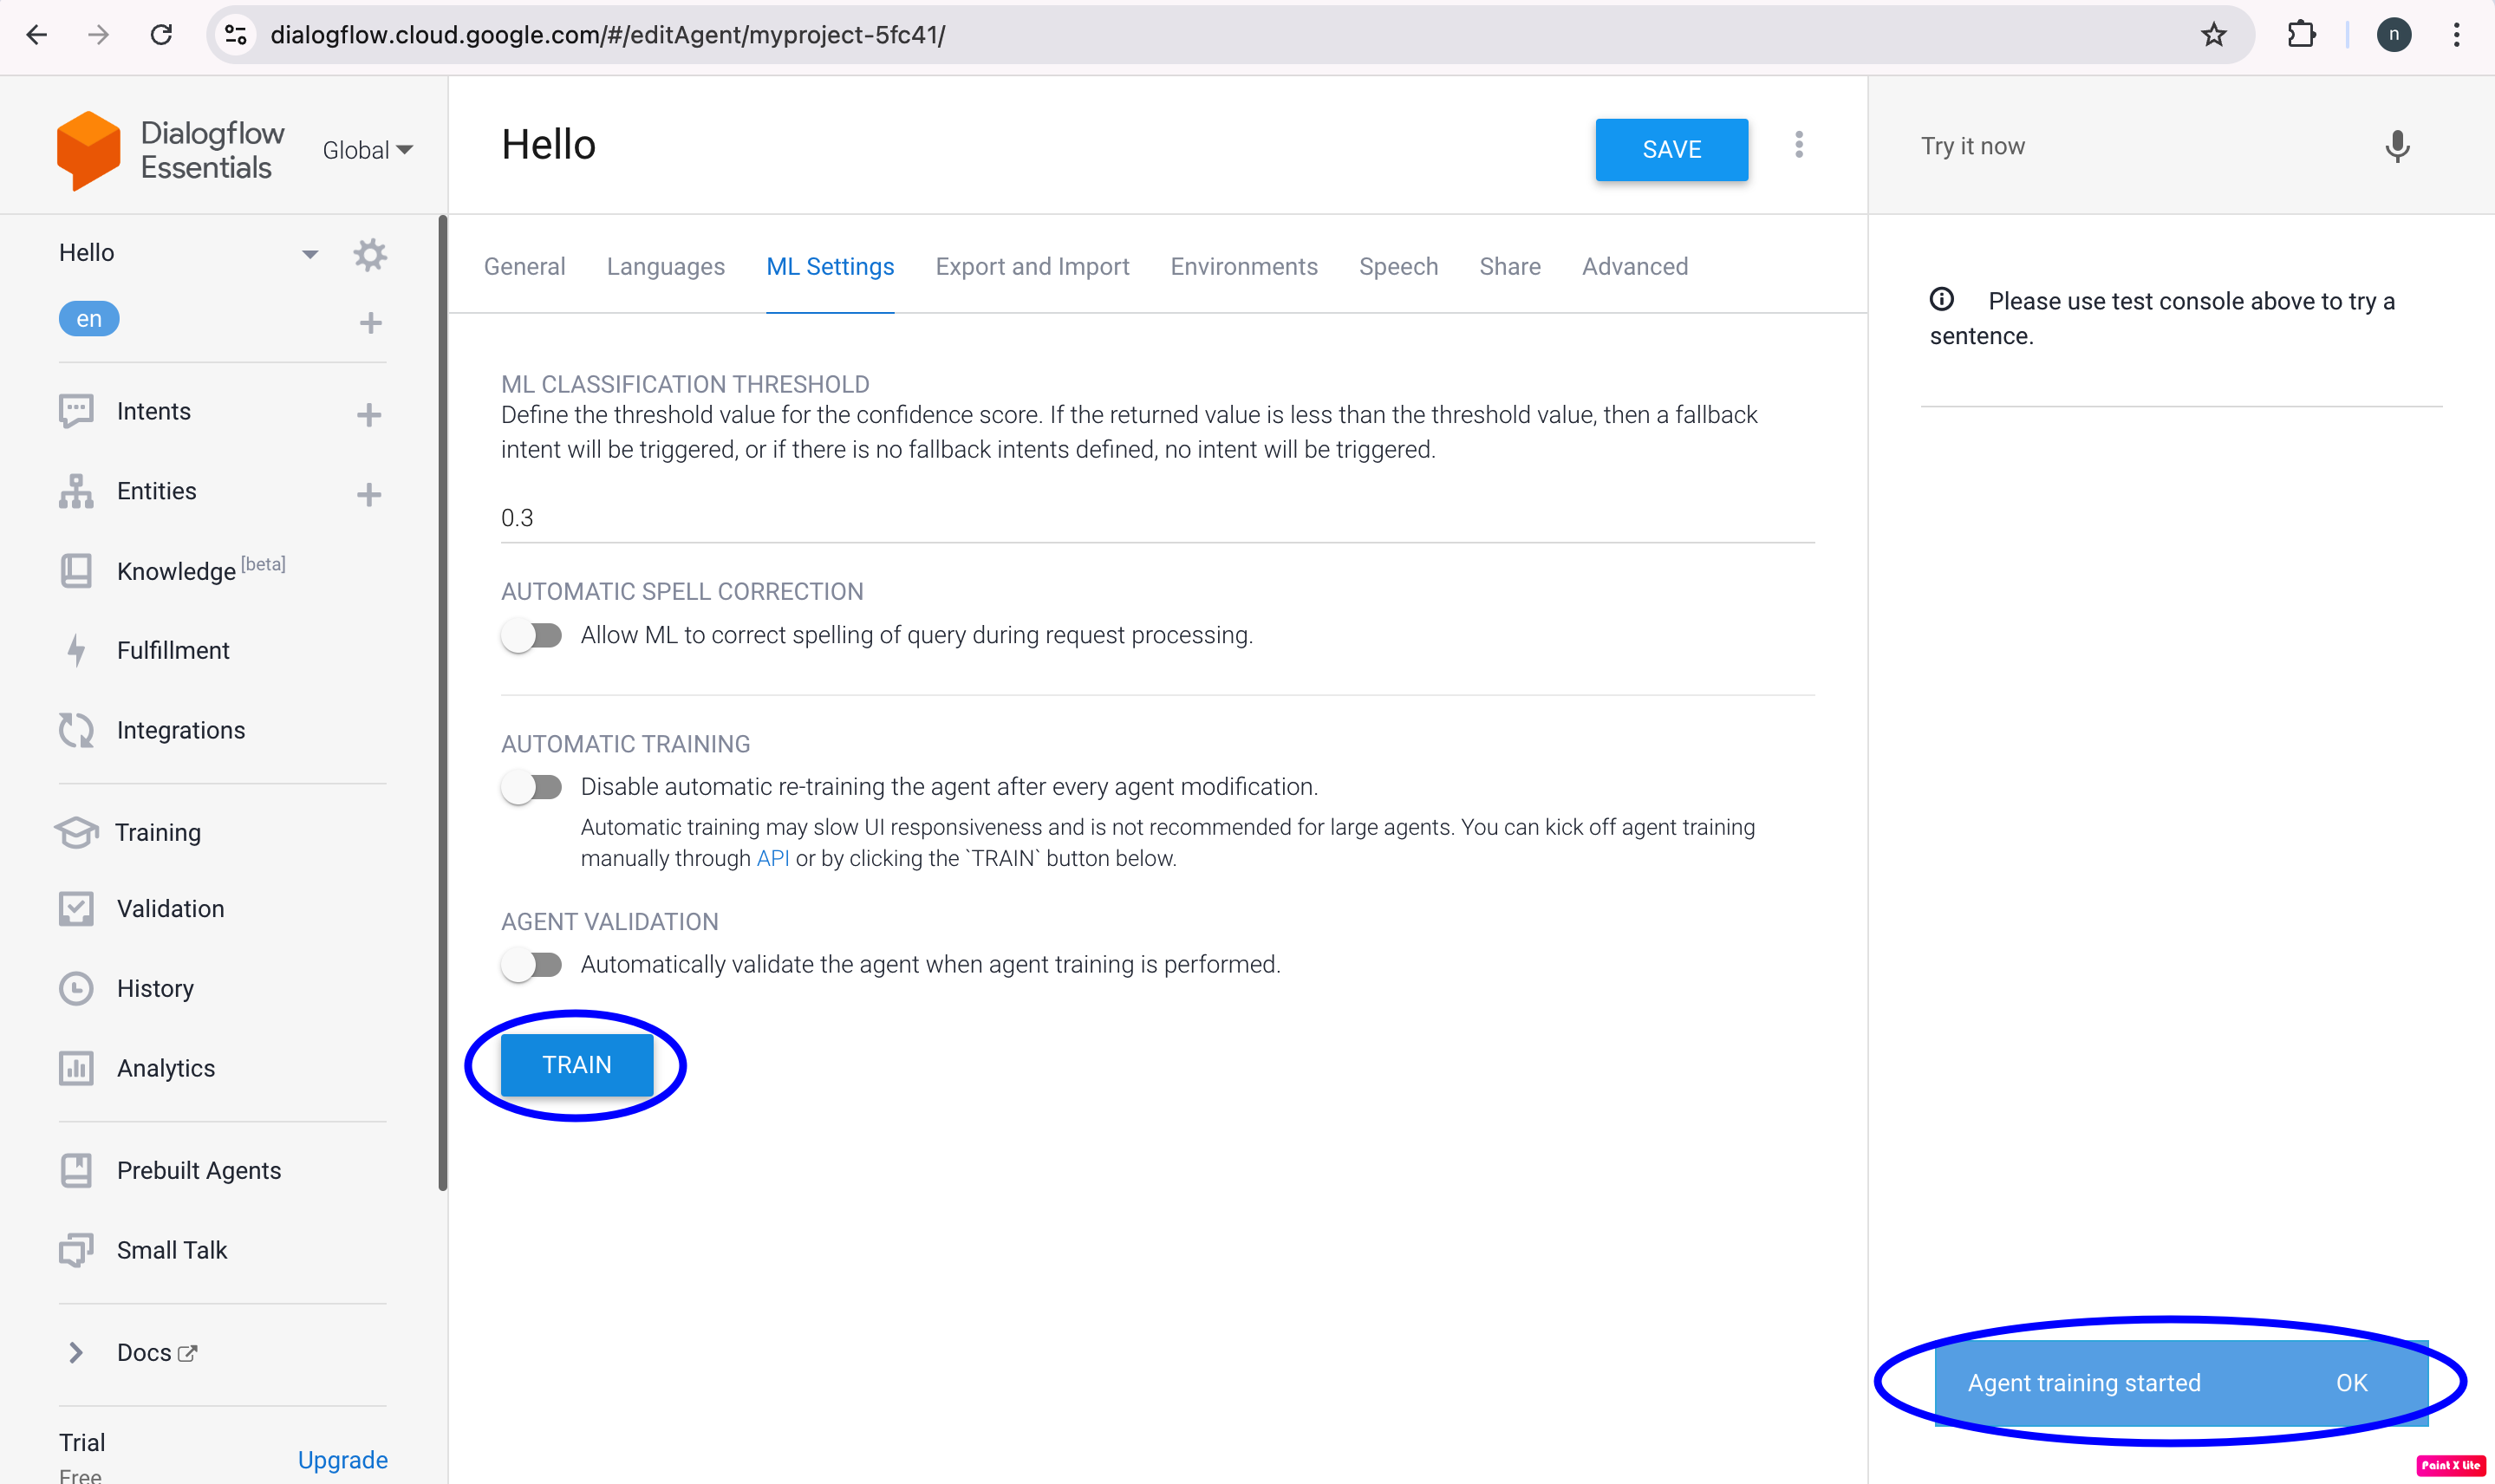The height and width of the screenshot is (1484, 2495).
Task: Open Training via the graduation cap icon
Action: pos(77,832)
